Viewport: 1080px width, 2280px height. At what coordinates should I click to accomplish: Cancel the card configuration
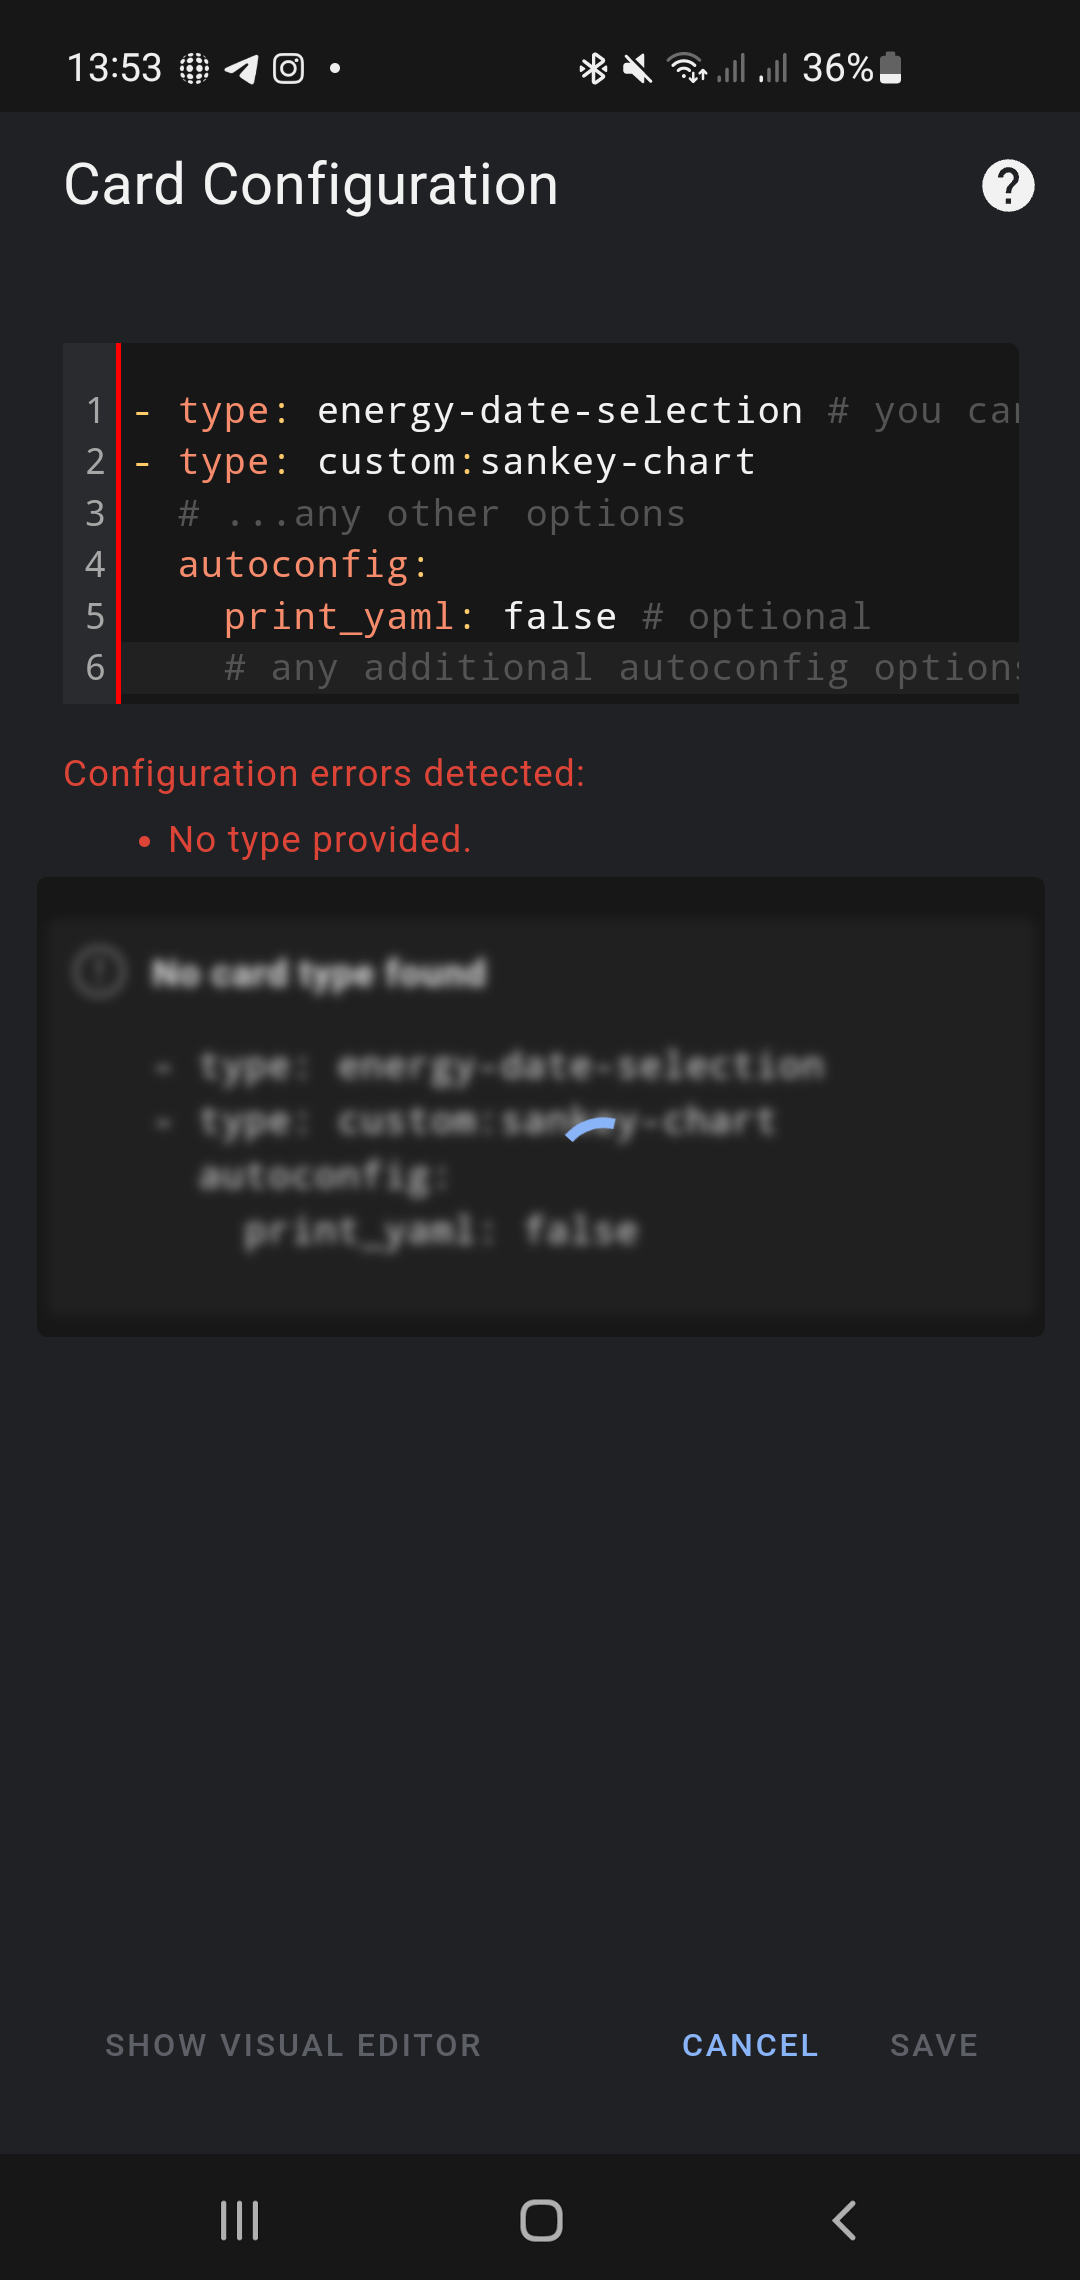pos(749,2044)
